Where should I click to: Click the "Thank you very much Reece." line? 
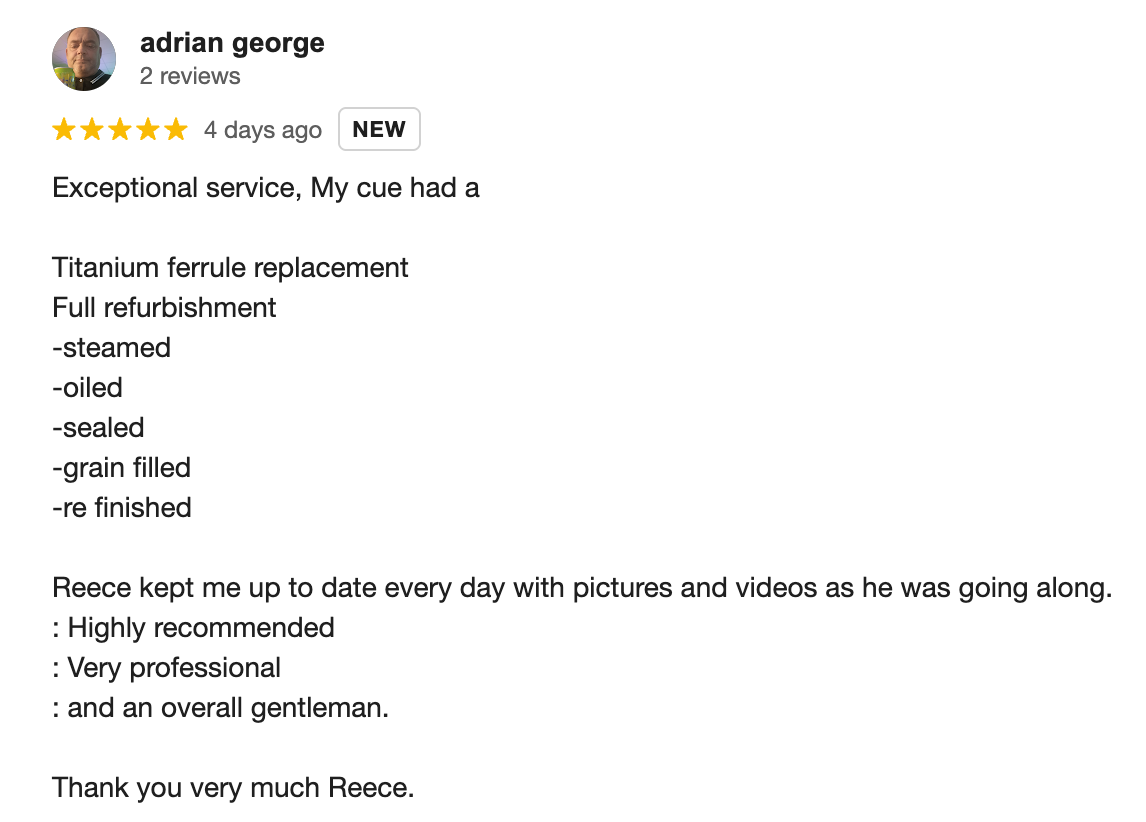pos(233,788)
